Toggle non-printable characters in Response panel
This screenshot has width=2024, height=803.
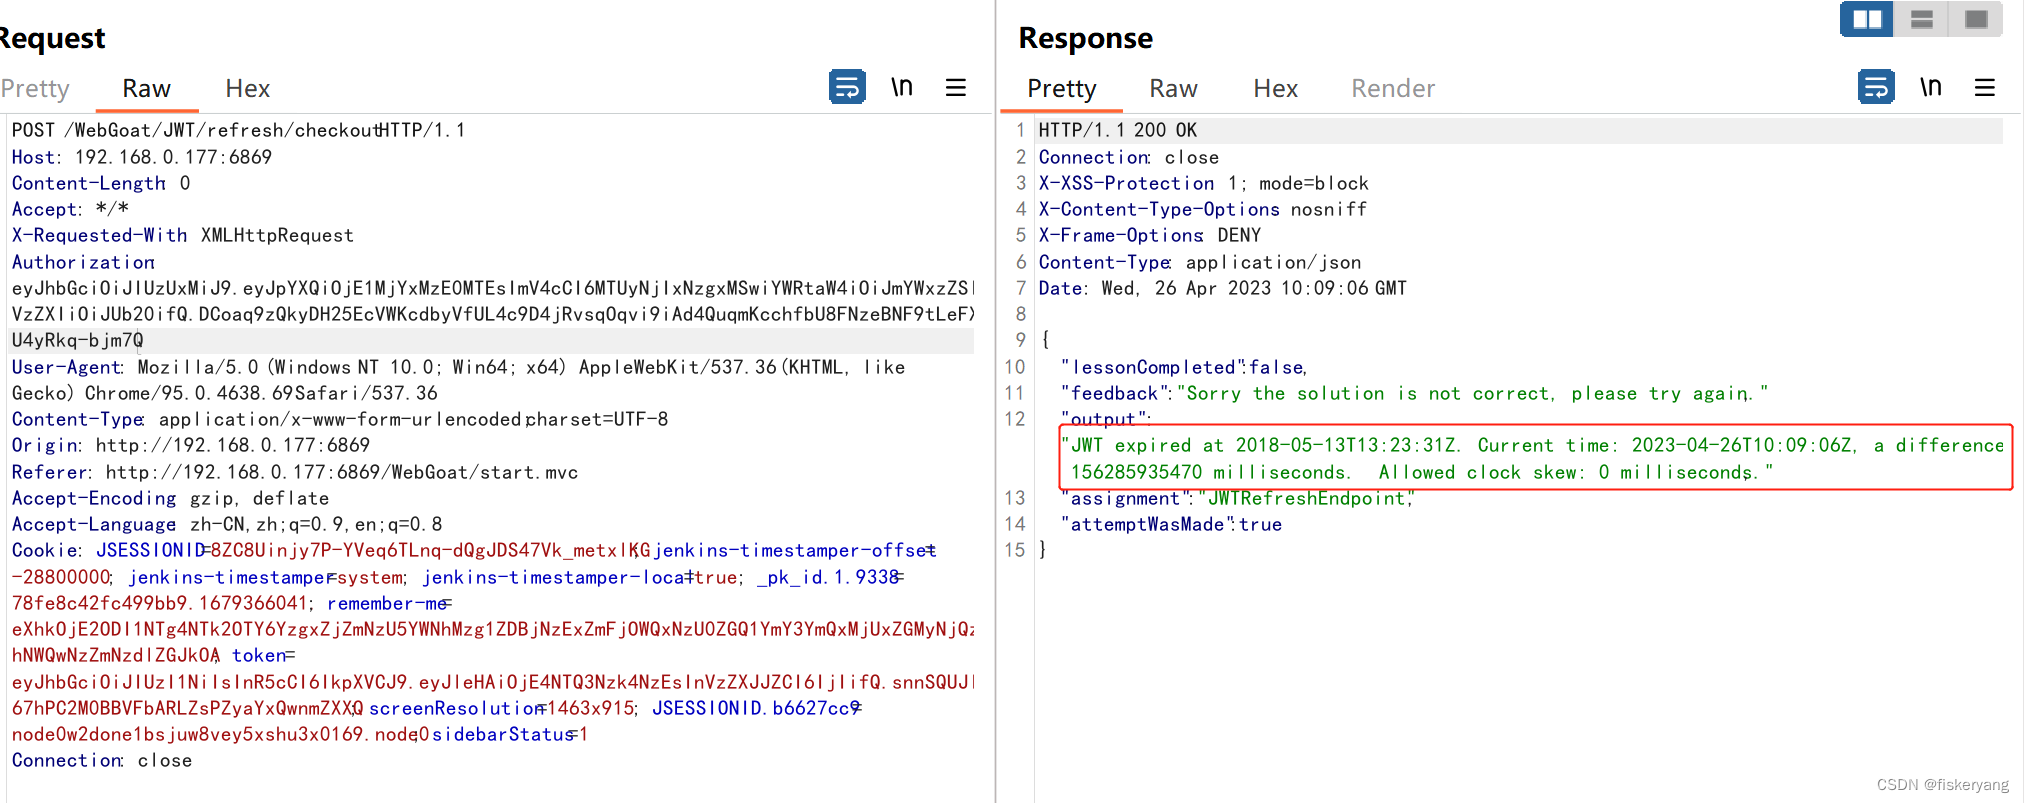[1931, 87]
